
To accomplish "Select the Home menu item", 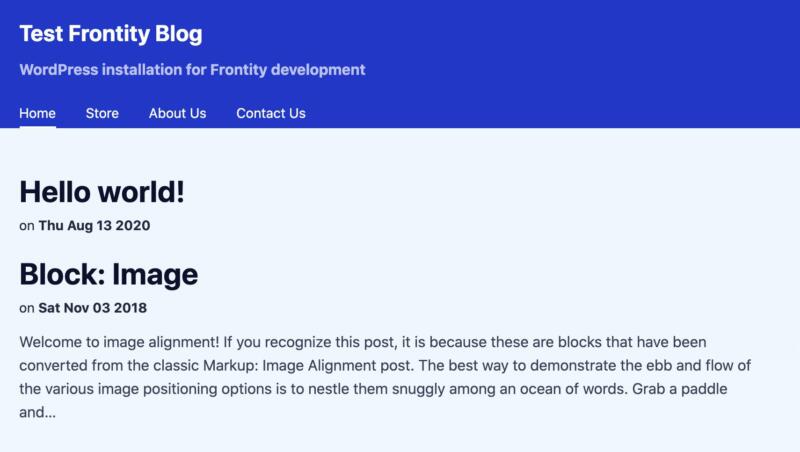I will pos(37,113).
